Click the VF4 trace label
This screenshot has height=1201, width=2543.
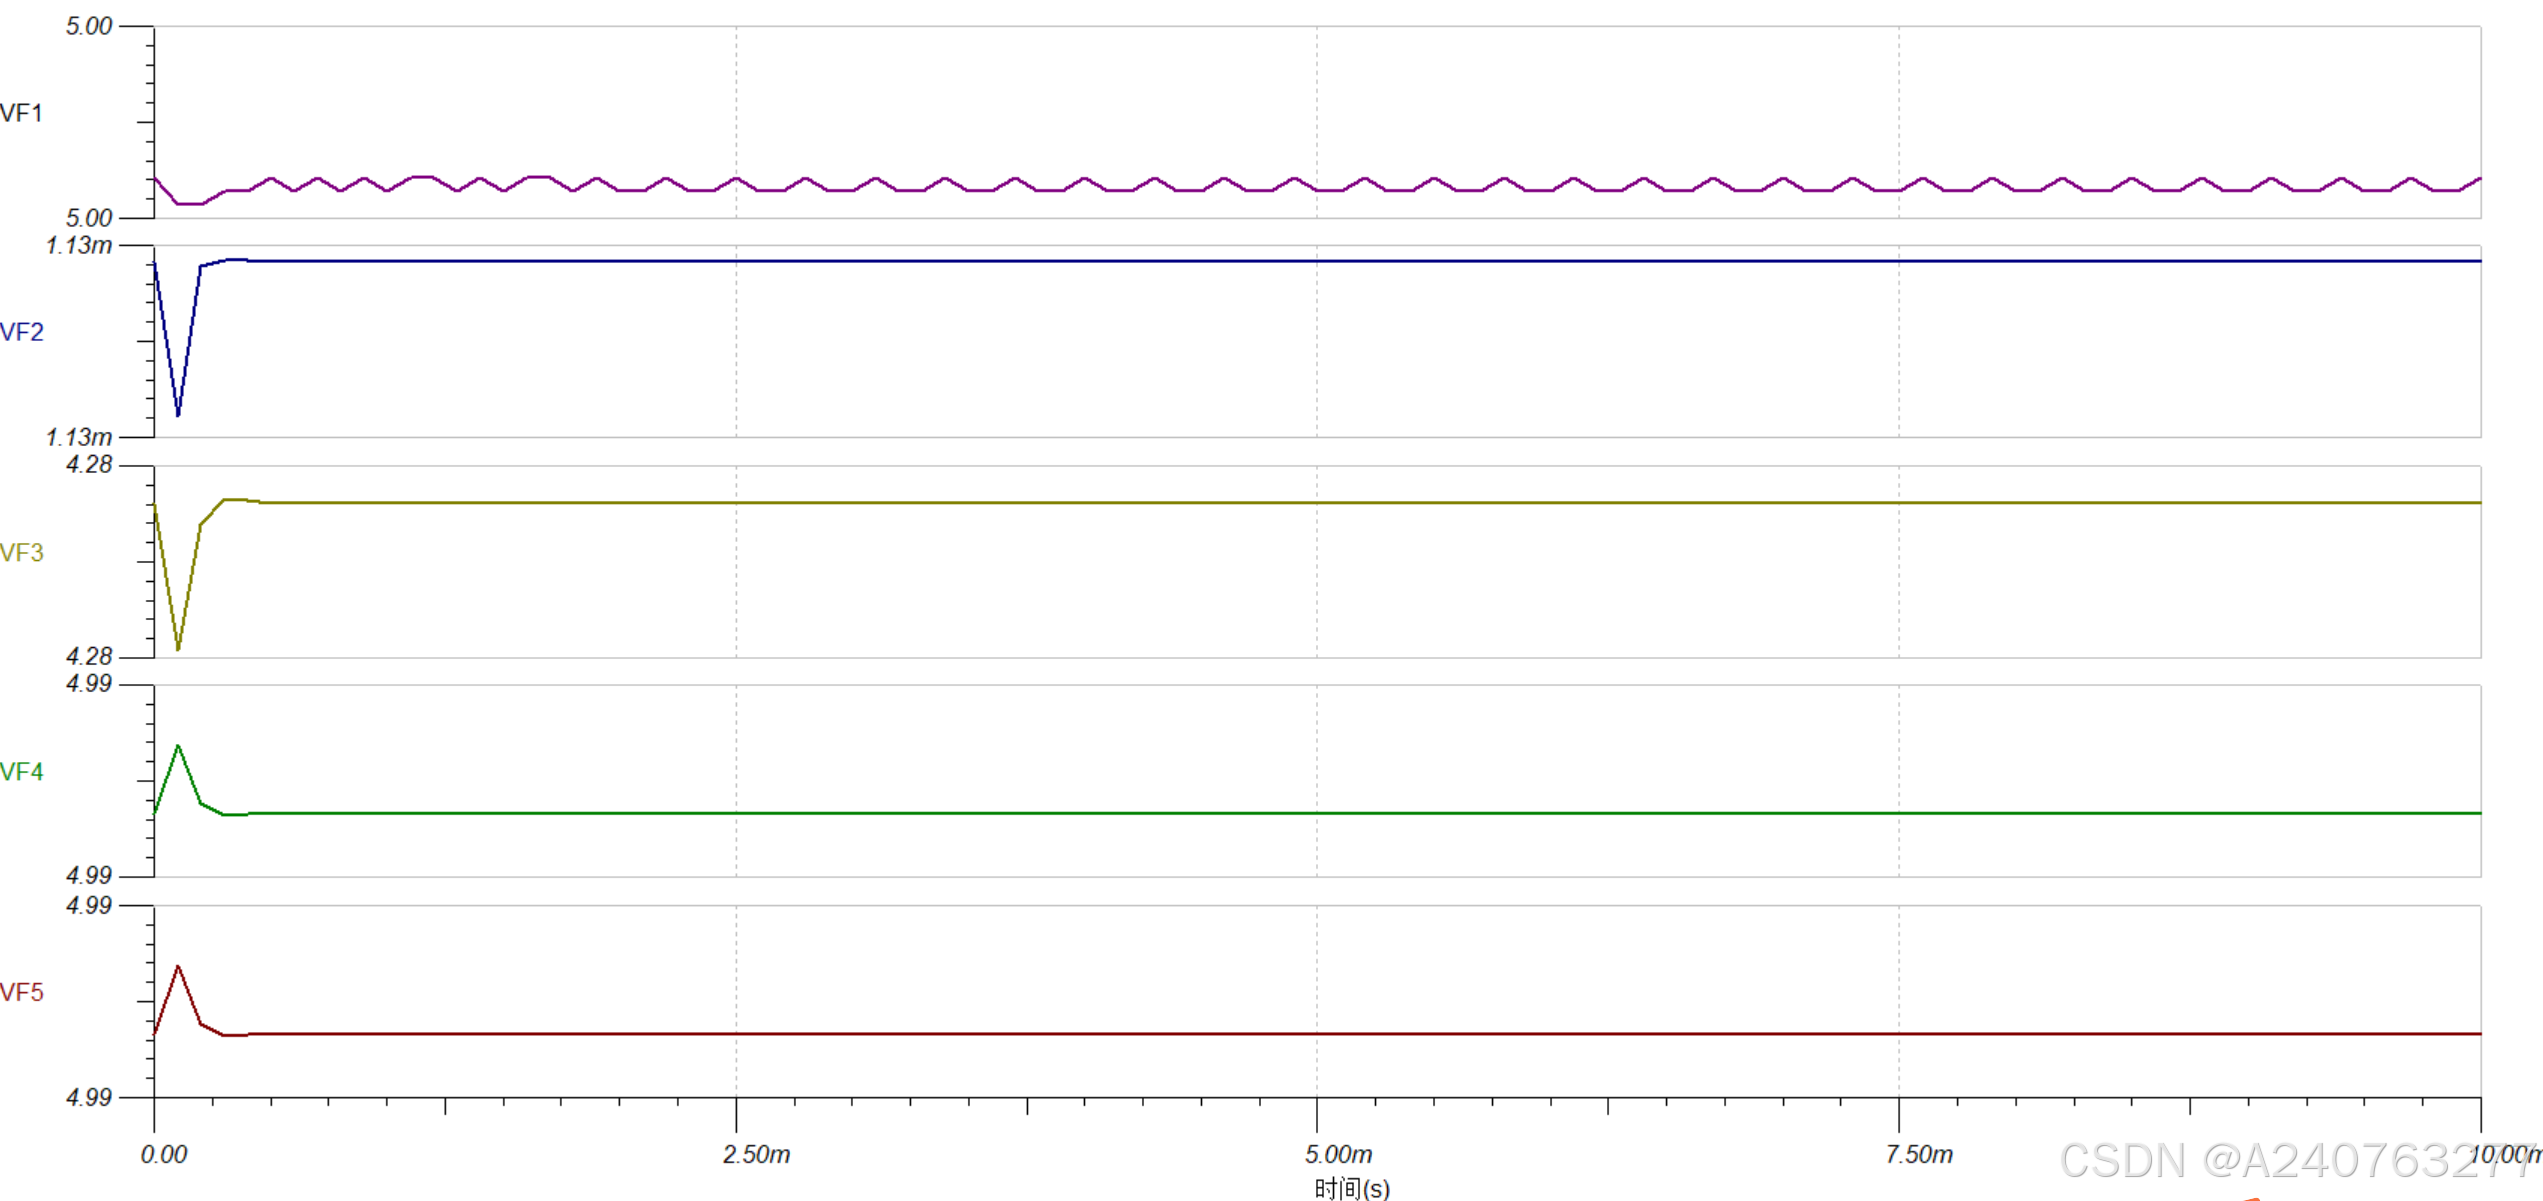coord(22,772)
